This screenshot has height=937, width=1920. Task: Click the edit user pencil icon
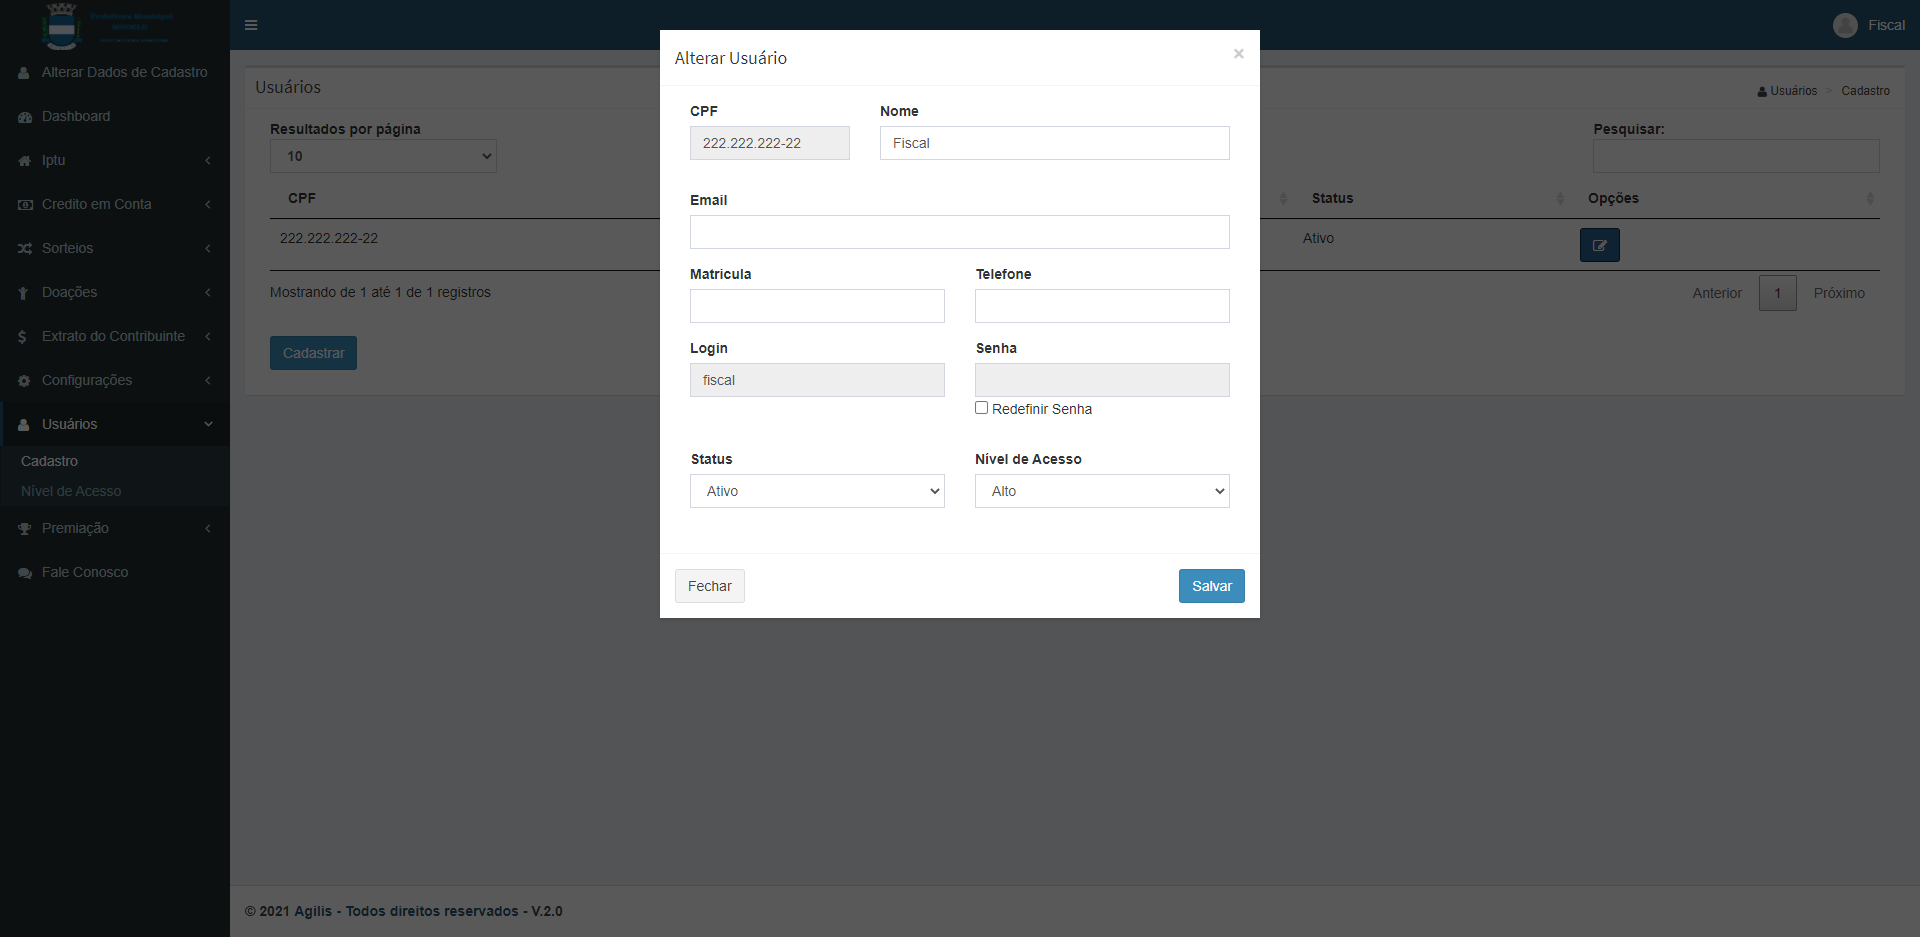click(1599, 245)
